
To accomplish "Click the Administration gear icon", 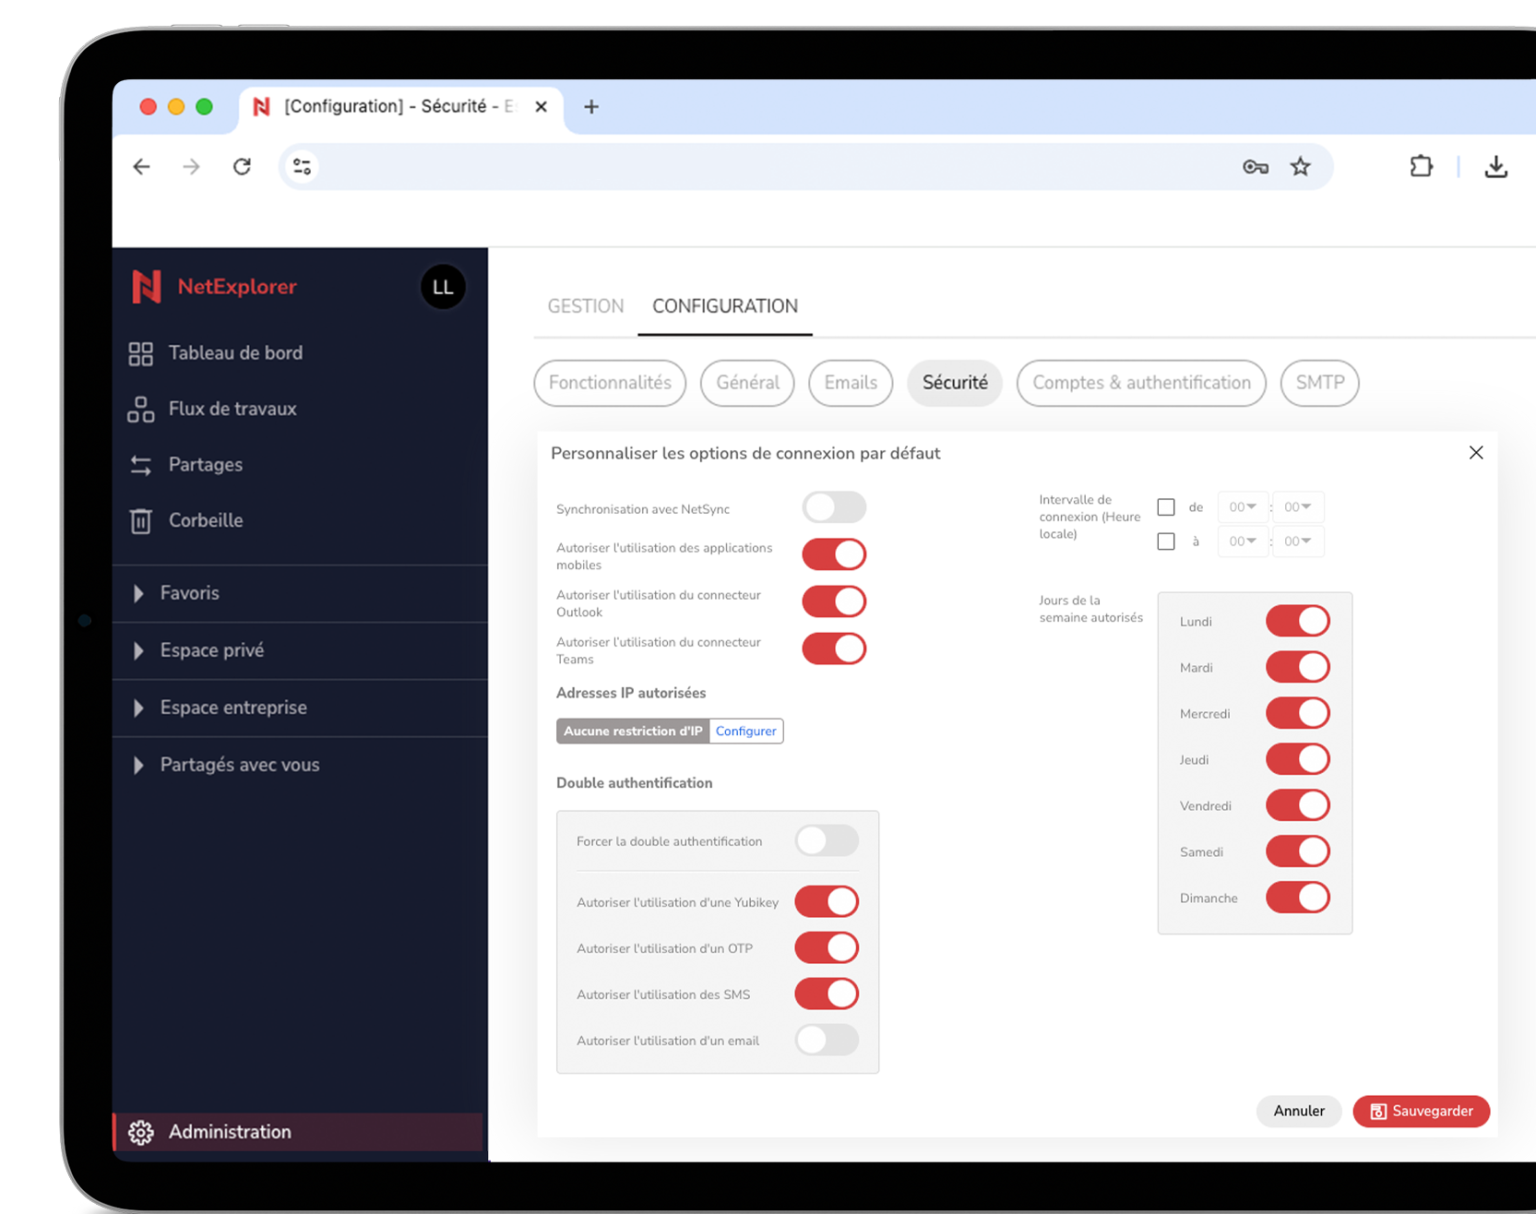I will (141, 1132).
